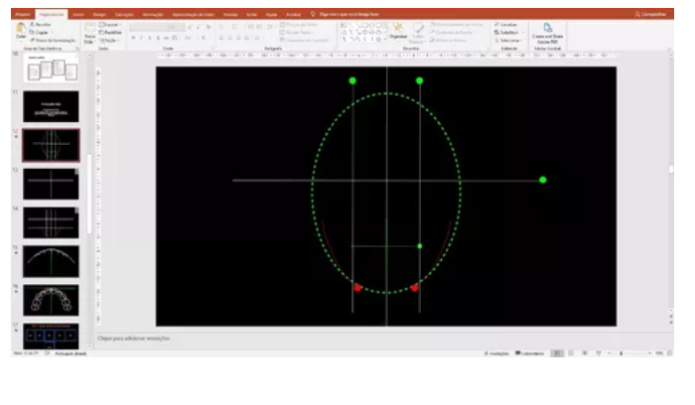The height and width of the screenshot is (405, 695).
Task: Click the Recortar (Cut) icon
Action: tap(44, 23)
